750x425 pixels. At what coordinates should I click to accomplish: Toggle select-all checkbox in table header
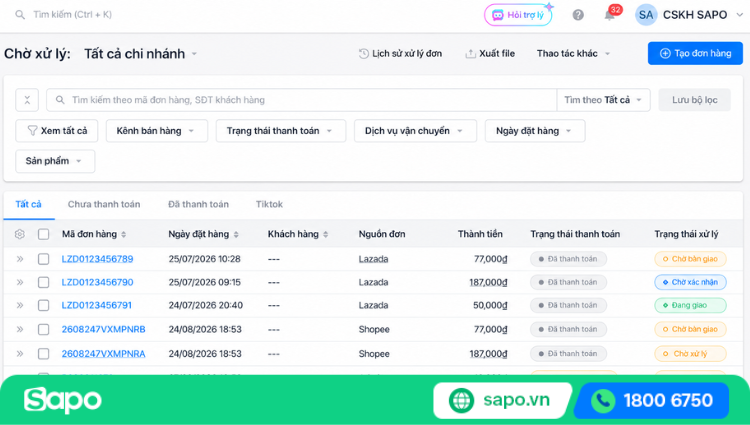[44, 234]
